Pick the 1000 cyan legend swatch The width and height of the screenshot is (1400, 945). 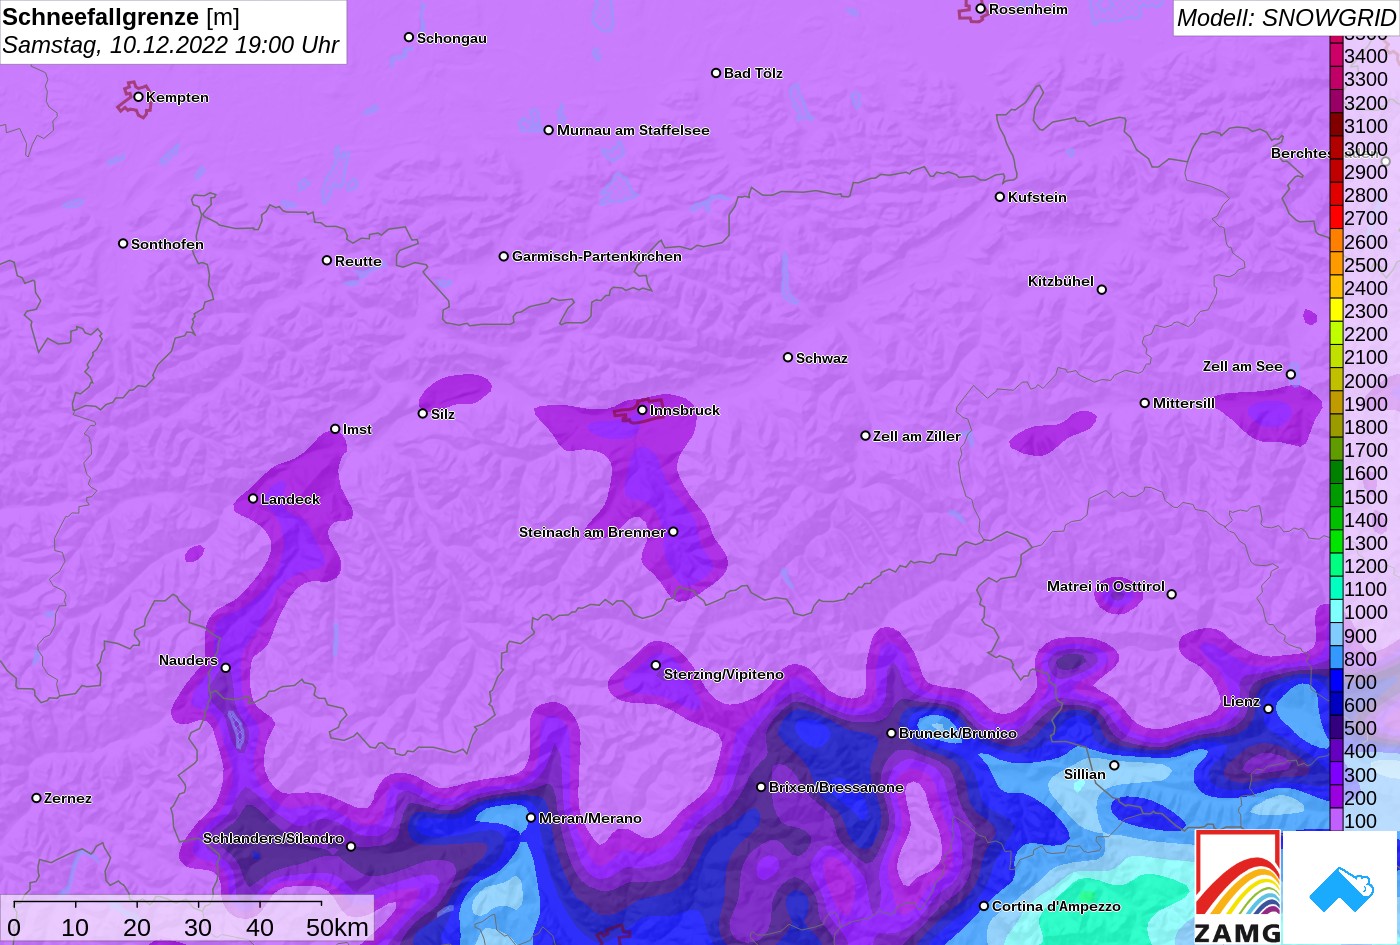tap(1336, 613)
